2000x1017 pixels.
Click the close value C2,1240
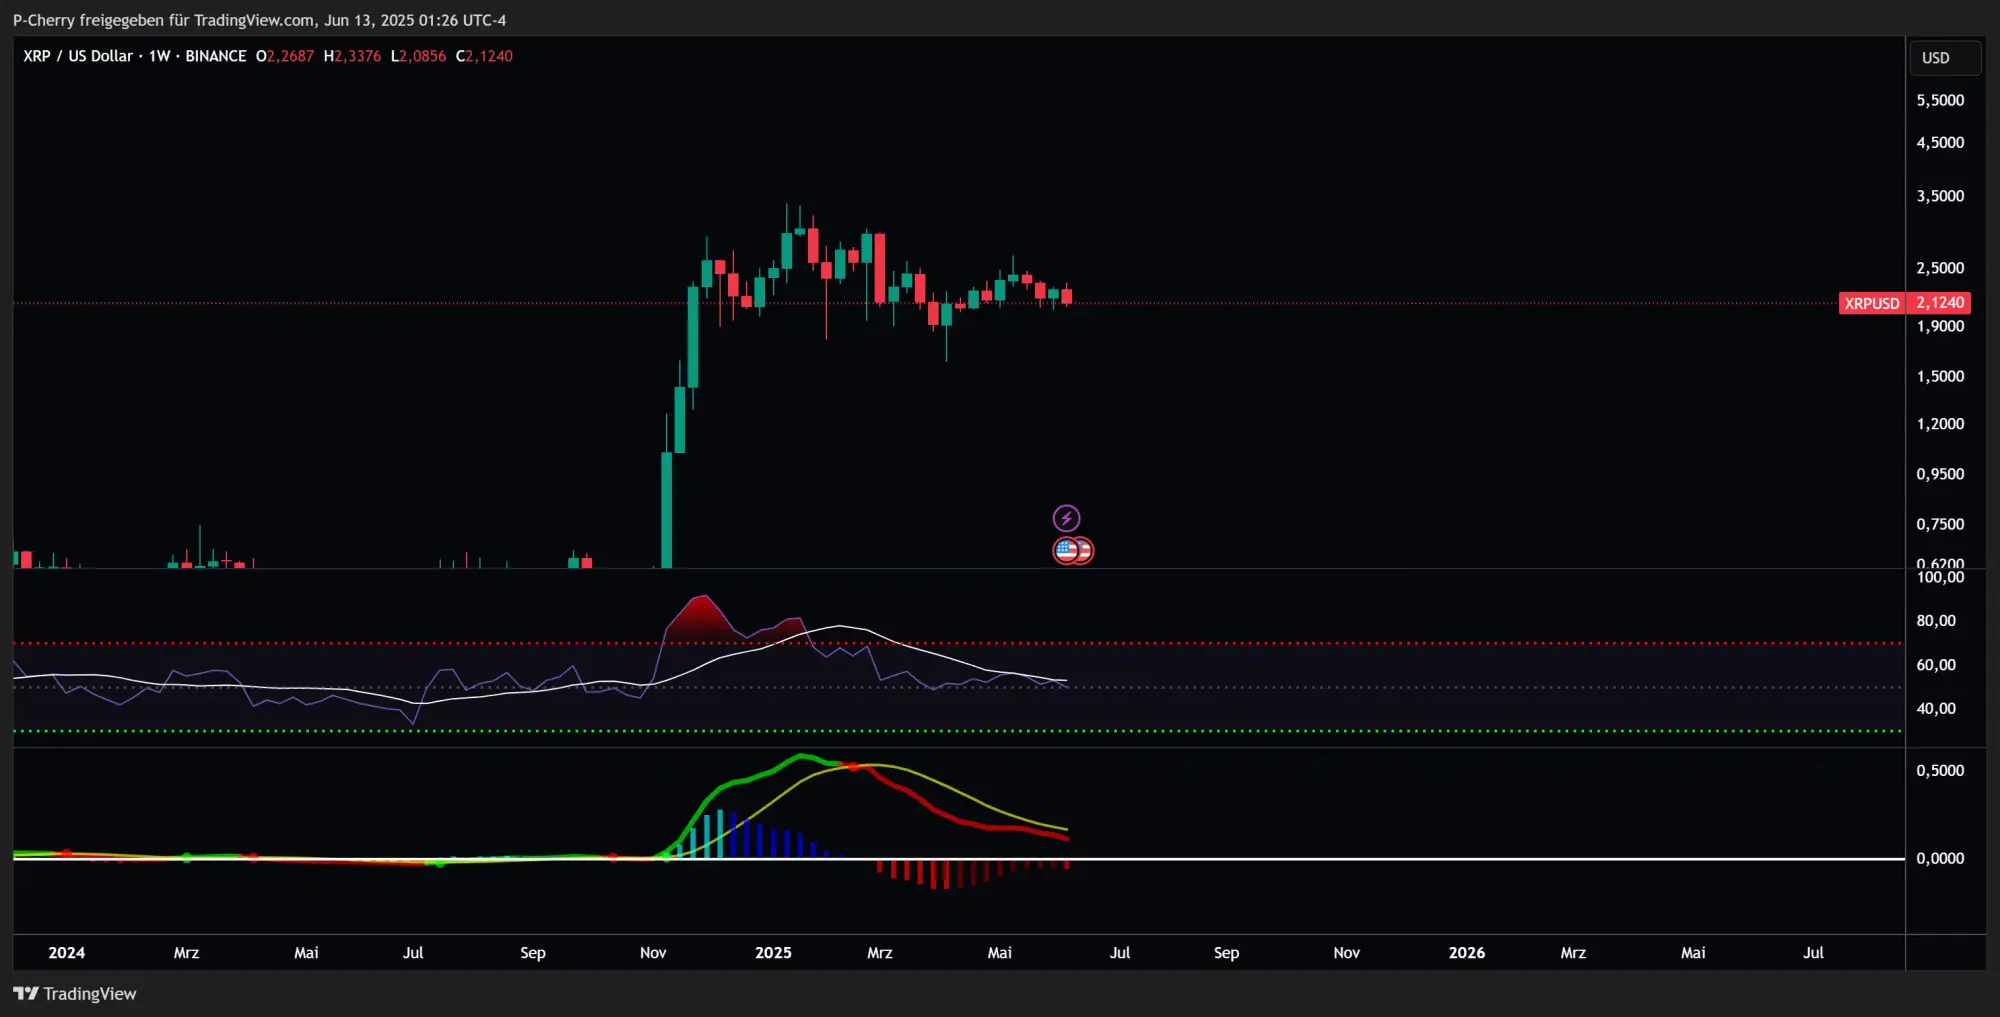click(x=484, y=56)
